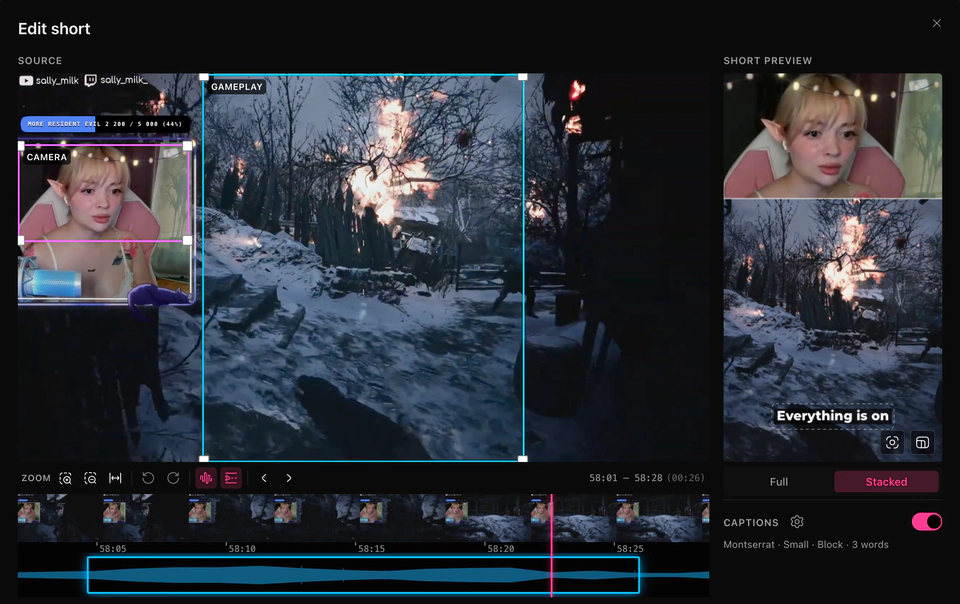Click the timeline at the 58:15 mark
Screen dimensions: 960x604
[x=371, y=549]
